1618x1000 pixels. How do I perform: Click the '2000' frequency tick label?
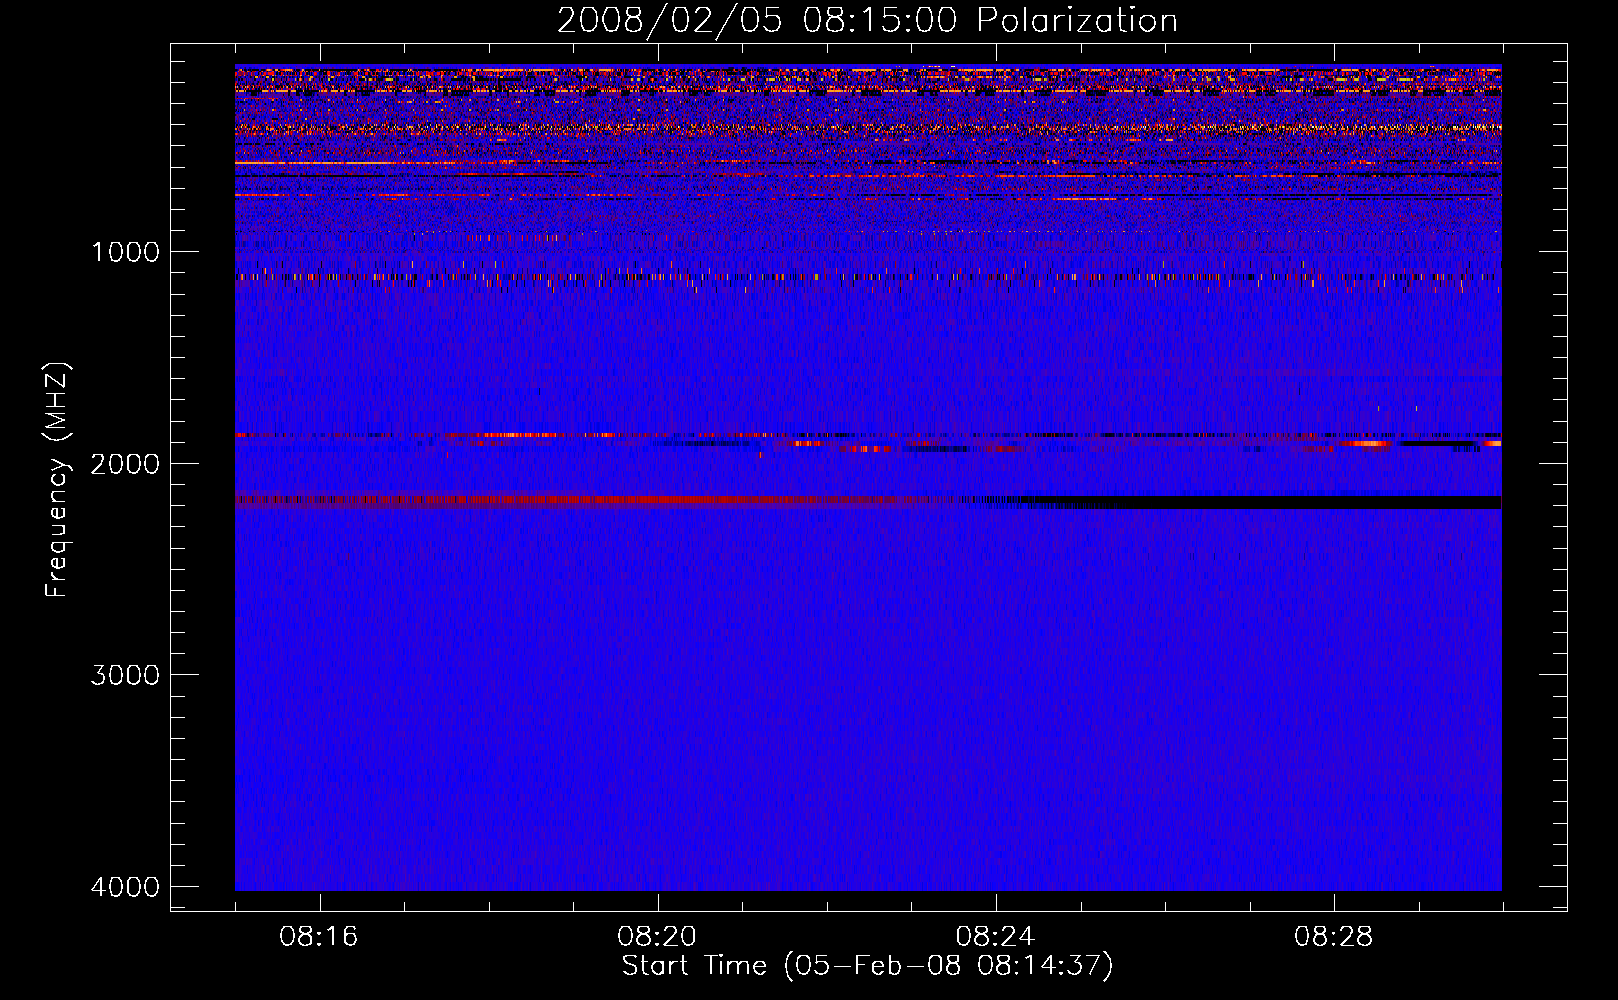pos(125,463)
